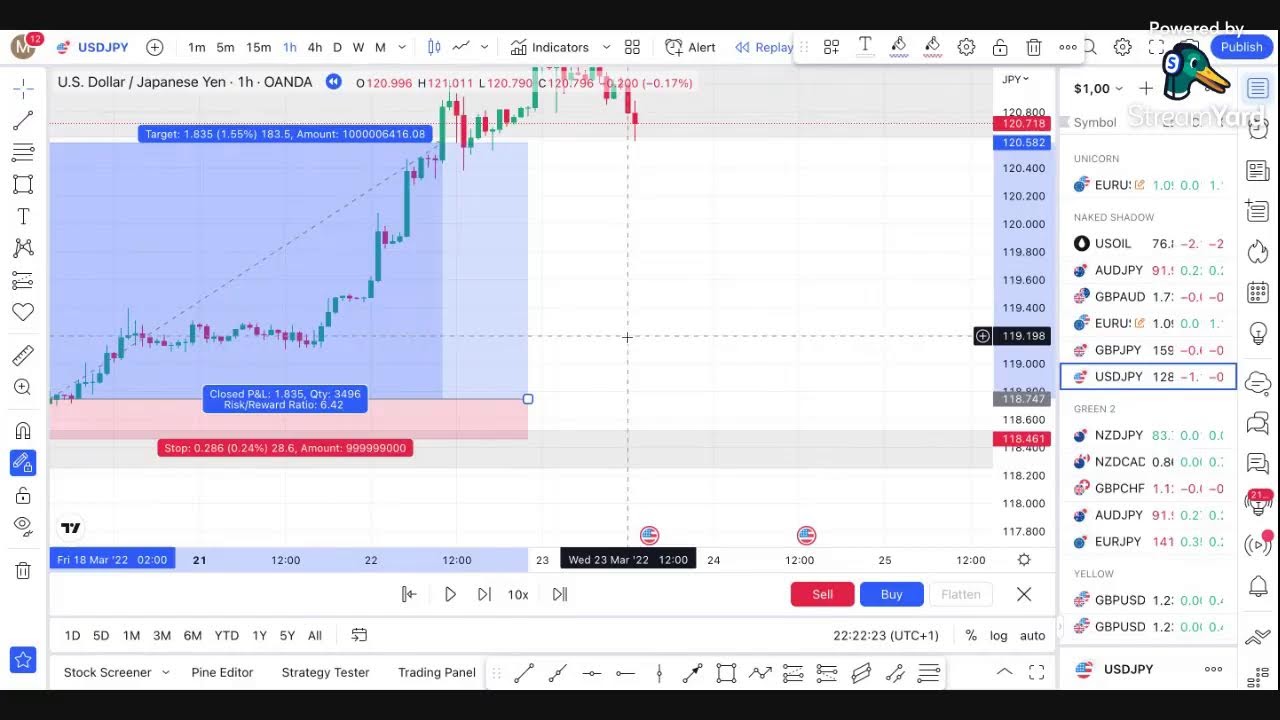This screenshot has height=720, width=1280.
Task: Select USOIL in the watchlist
Action: coord(1148,243)
